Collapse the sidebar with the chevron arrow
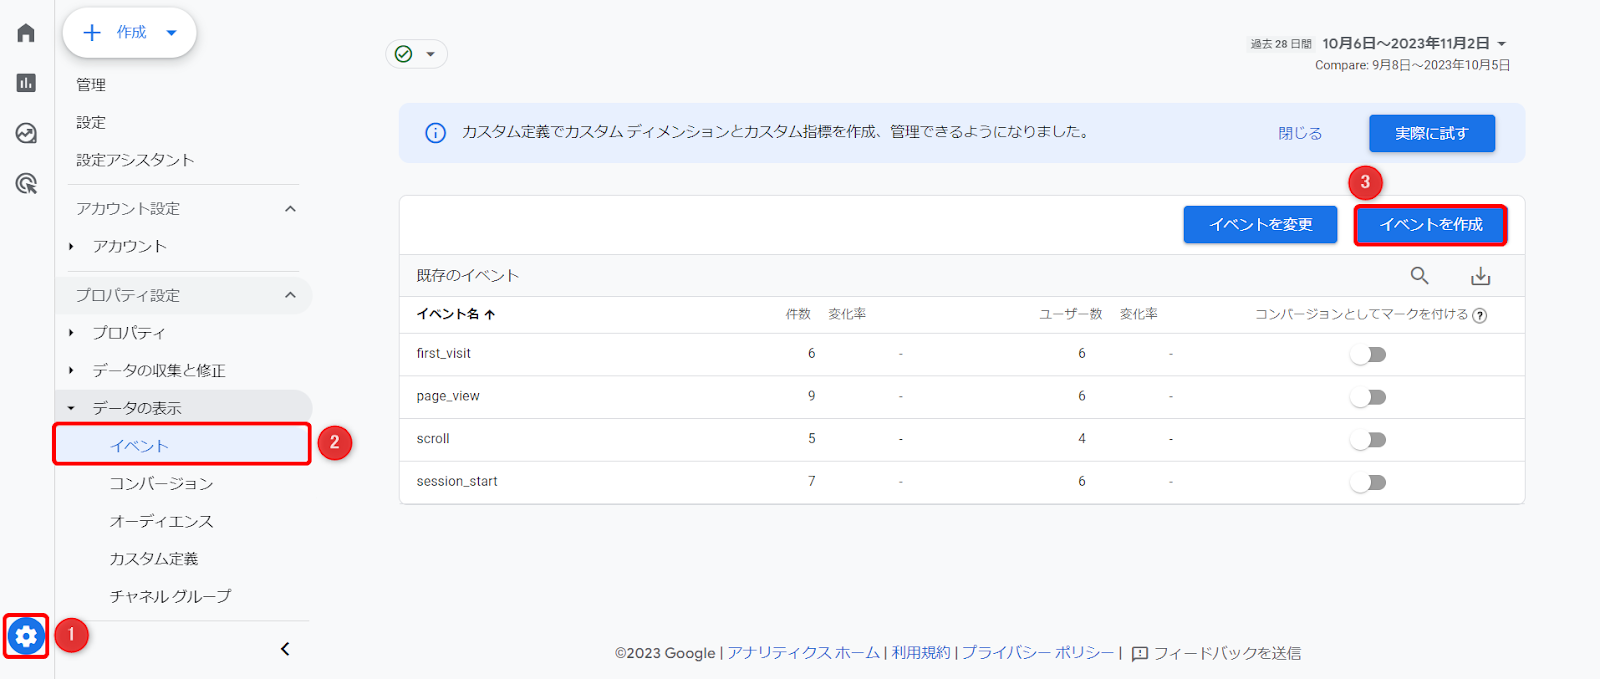The width and height of the screenshot is (1600, 679). 285,649
